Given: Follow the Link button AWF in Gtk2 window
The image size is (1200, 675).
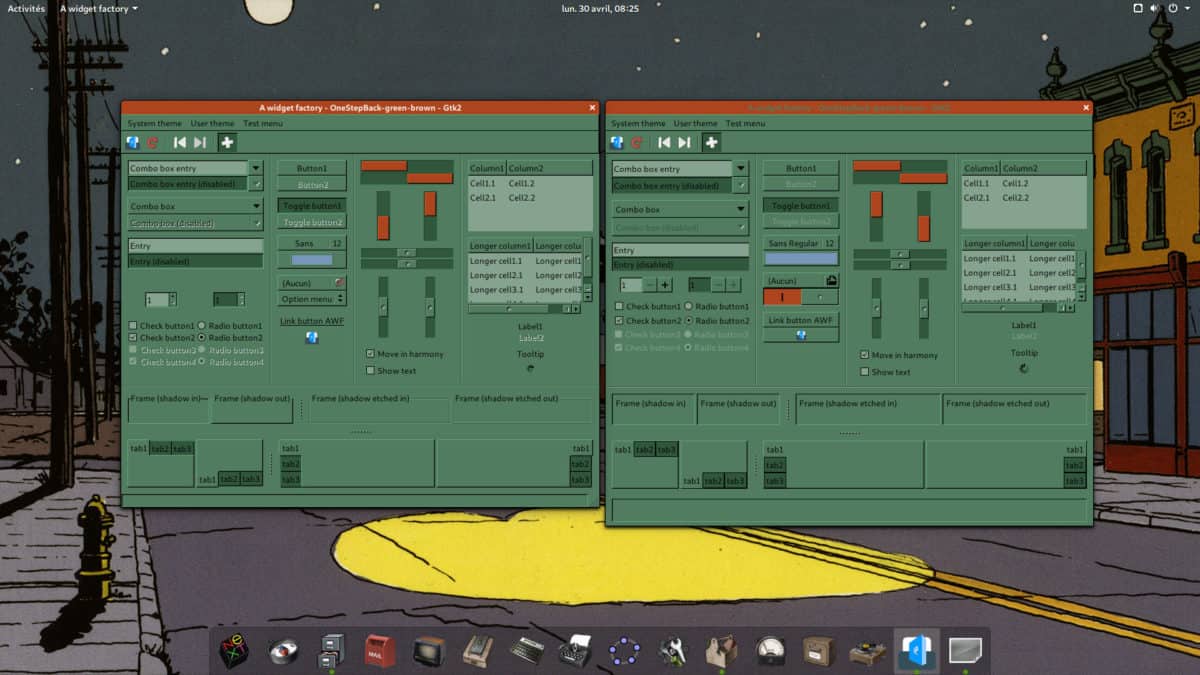Looking at the screenshot, I should (x=313, y=320).
